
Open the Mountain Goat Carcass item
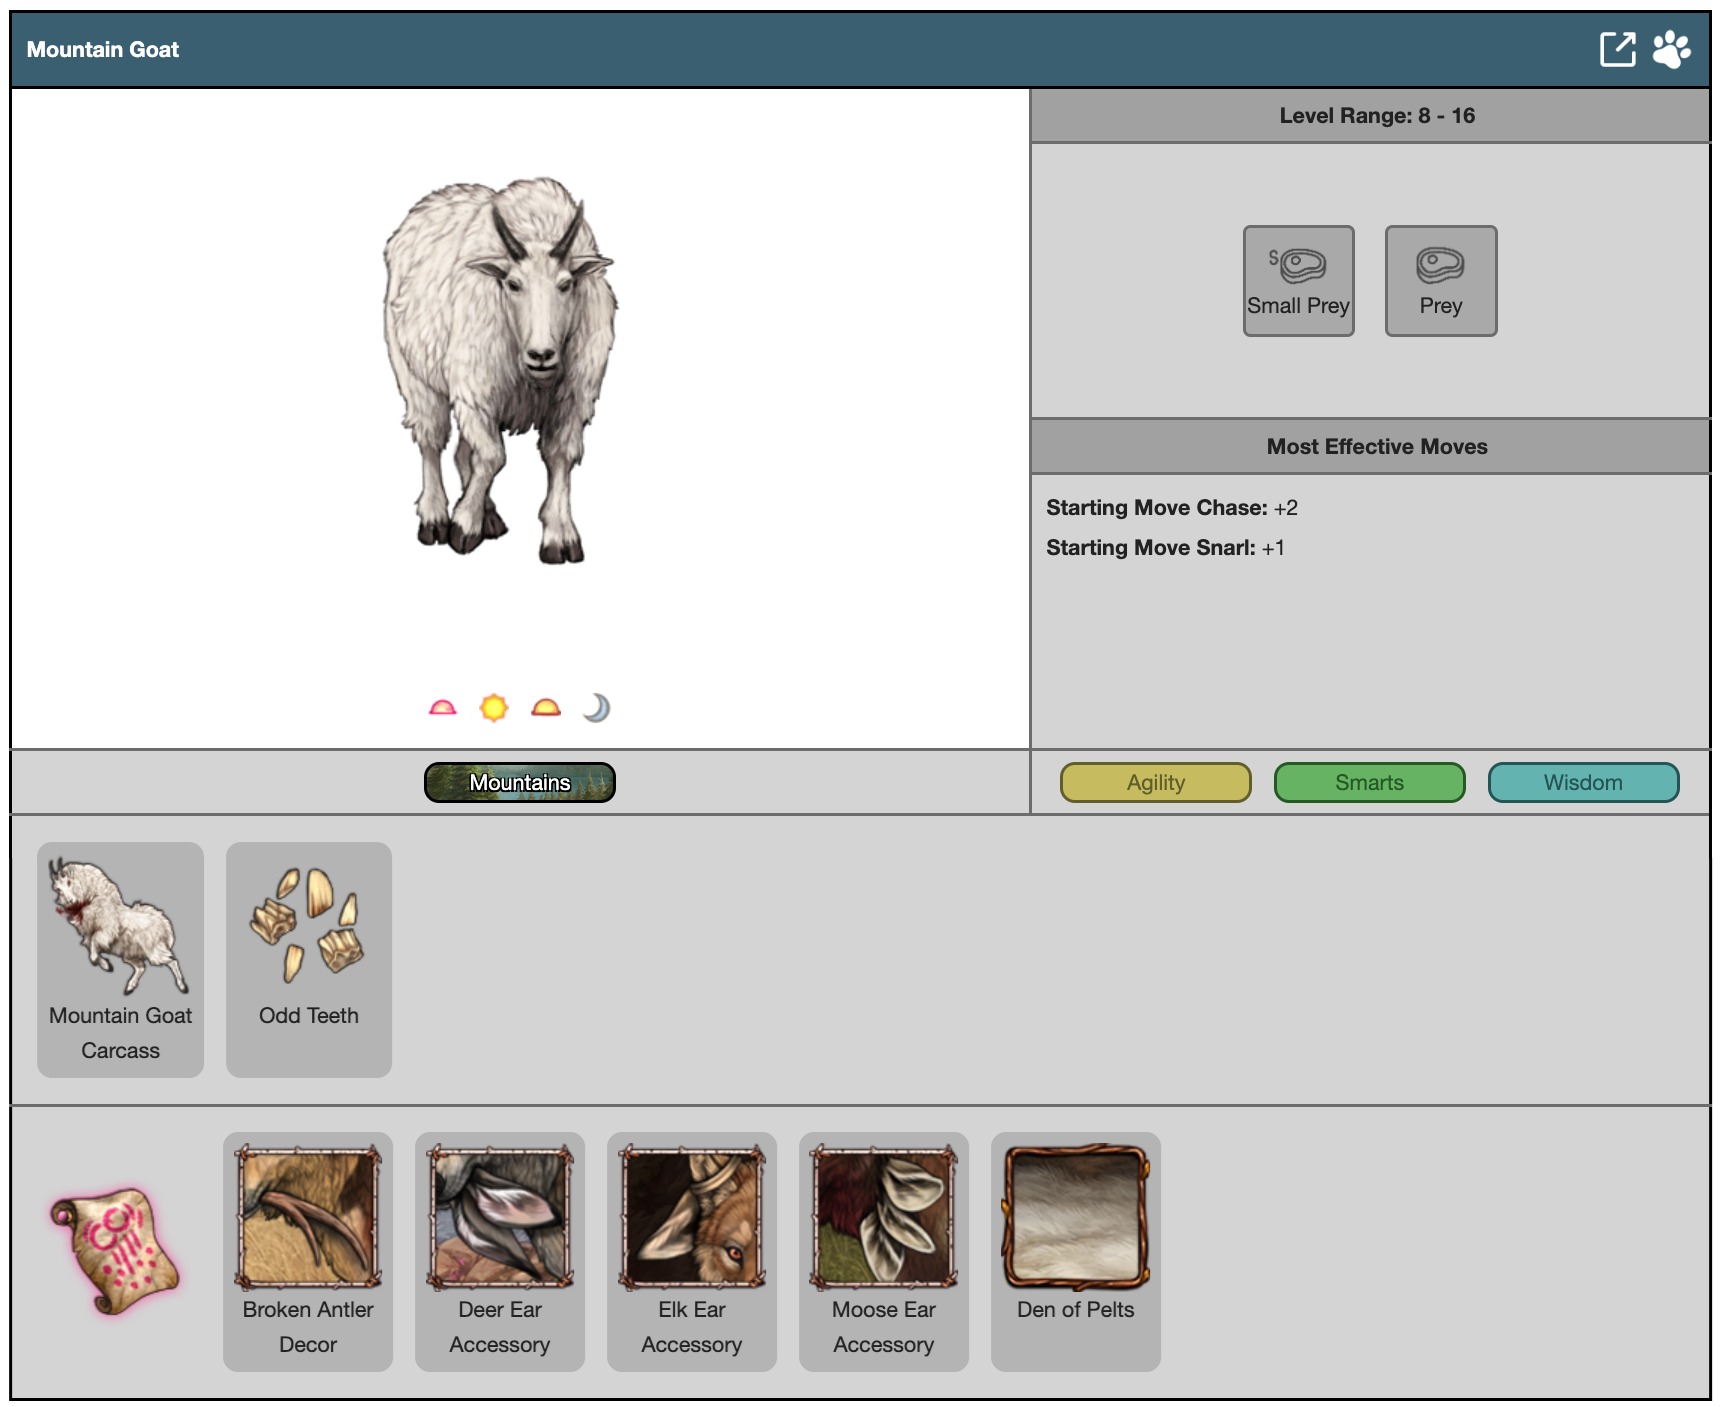[x=120, y=959]
